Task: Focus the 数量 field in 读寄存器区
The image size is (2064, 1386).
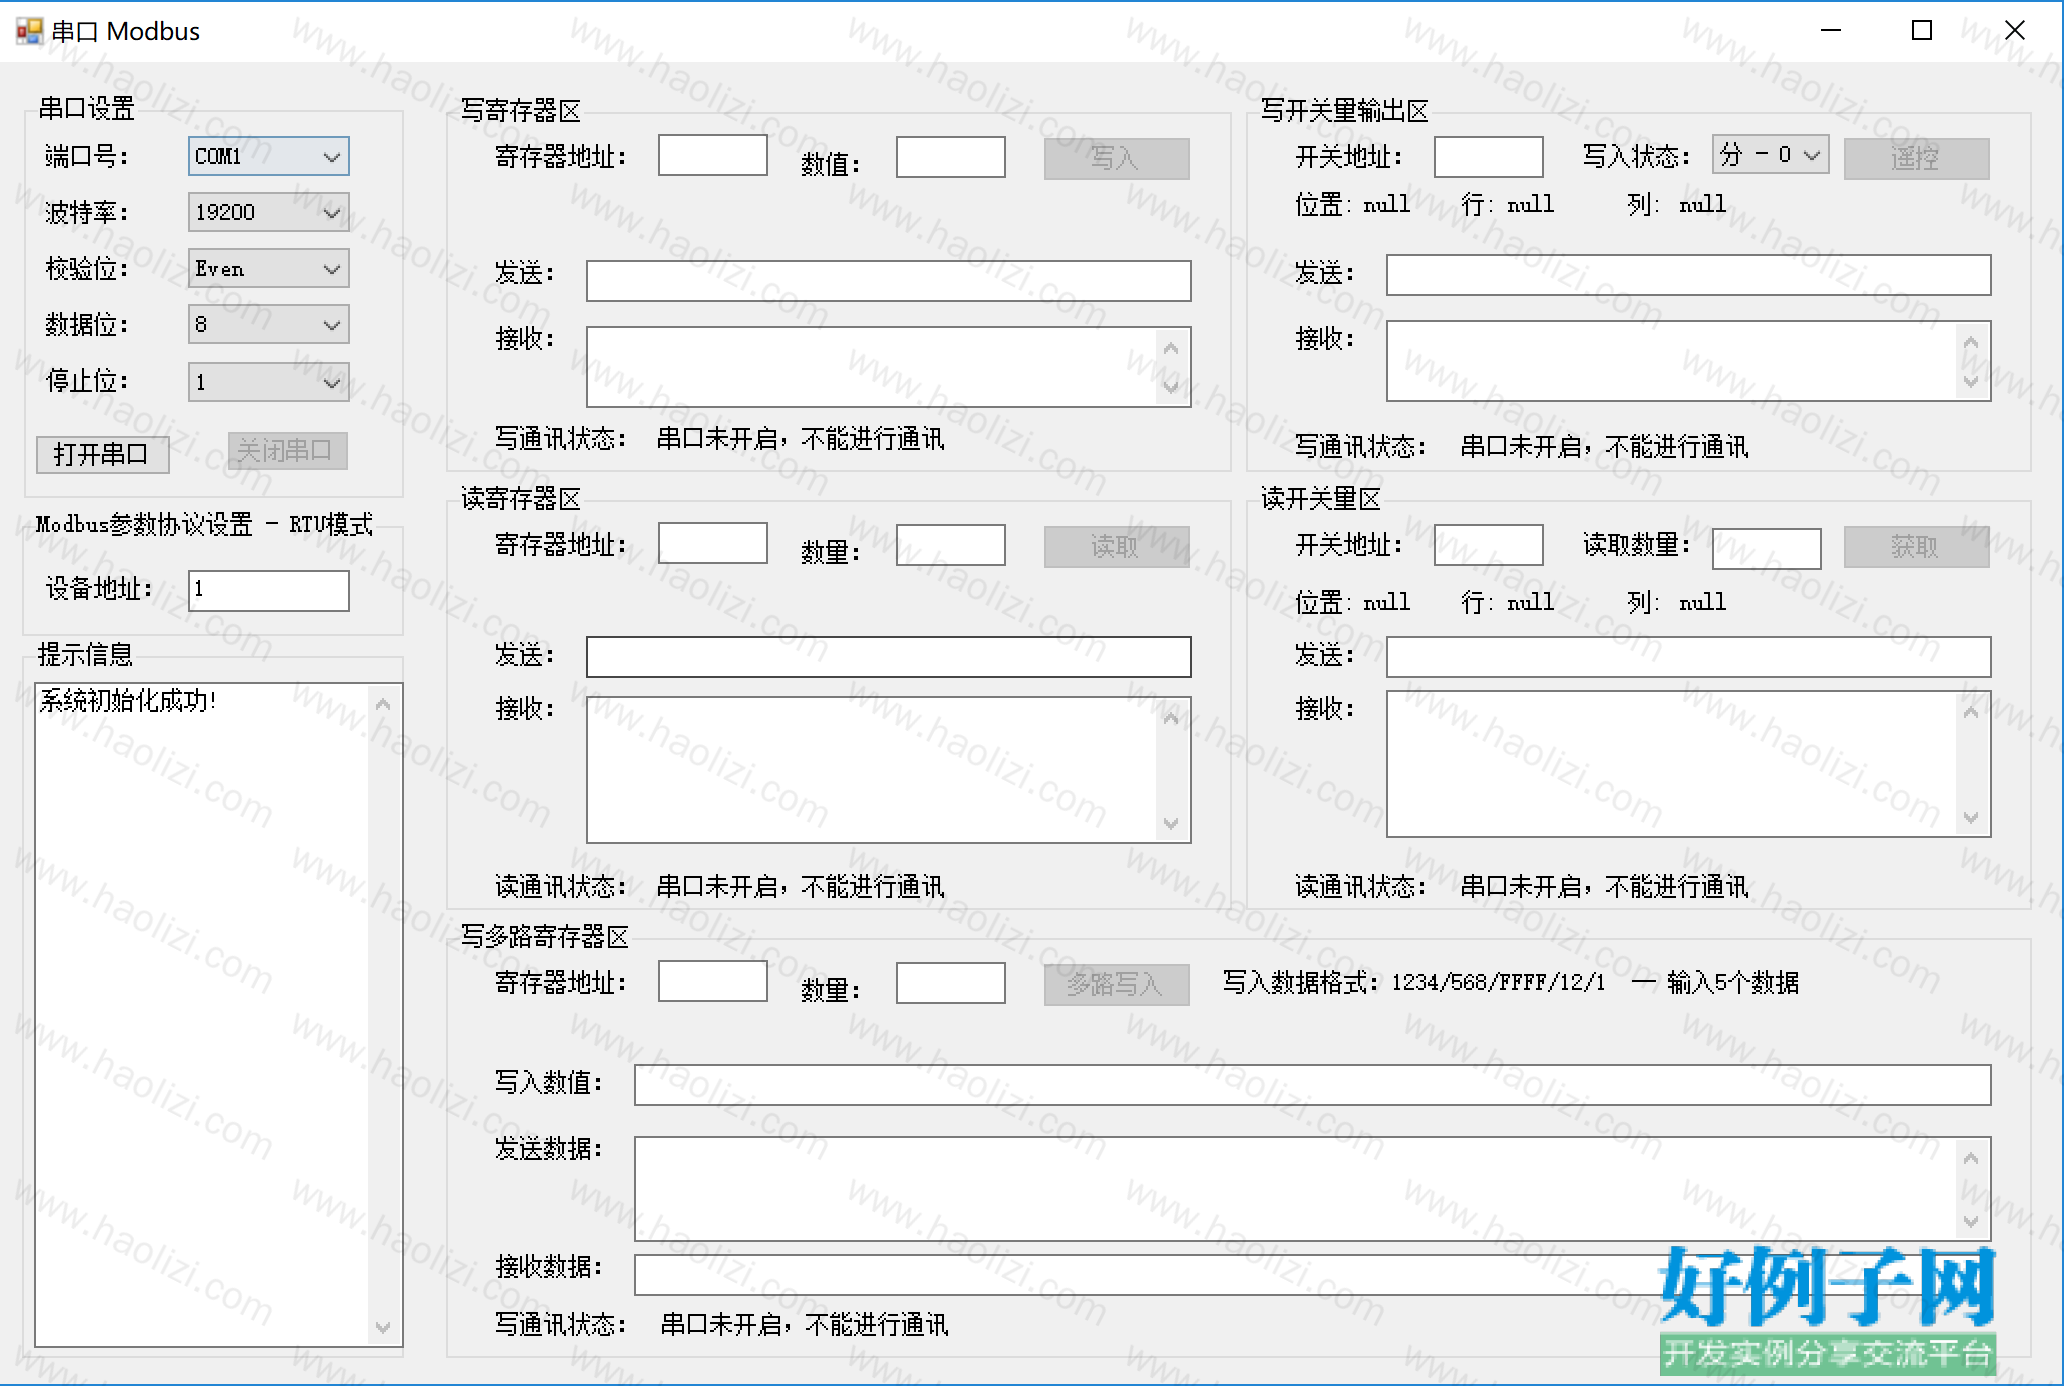Action: 950,545
